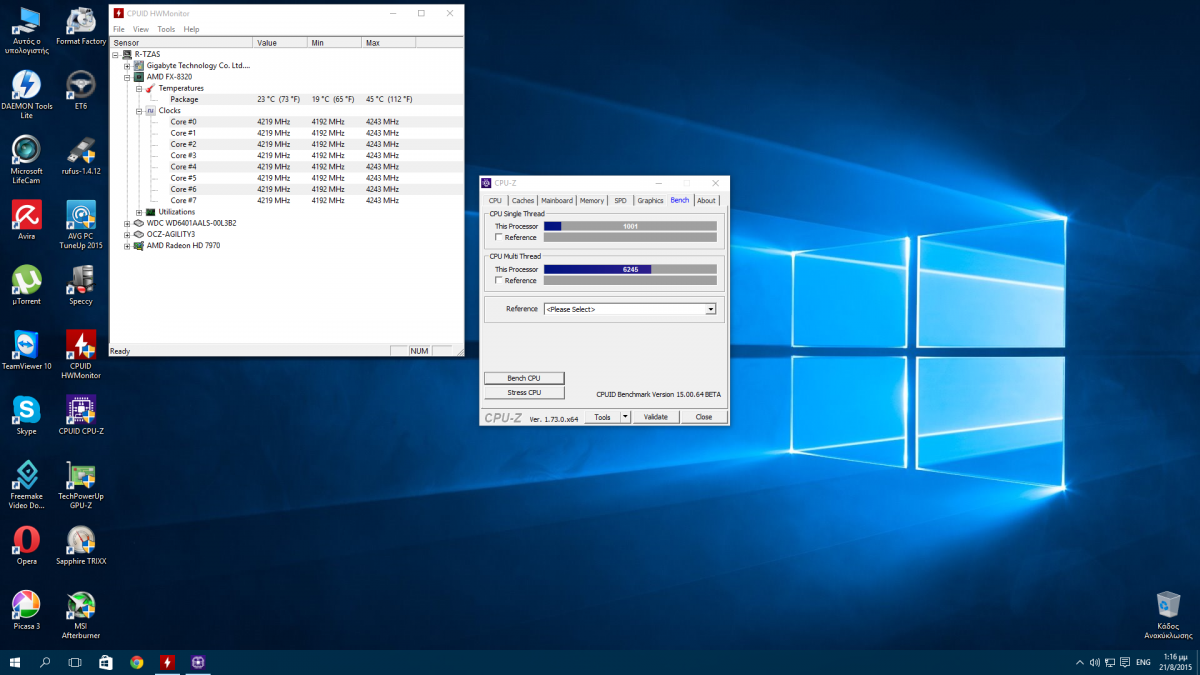Viewport: 1200px width, 675px height.
Task: Open TeamViewer 10 desktop shortcut
Action: tap(27, 350)
